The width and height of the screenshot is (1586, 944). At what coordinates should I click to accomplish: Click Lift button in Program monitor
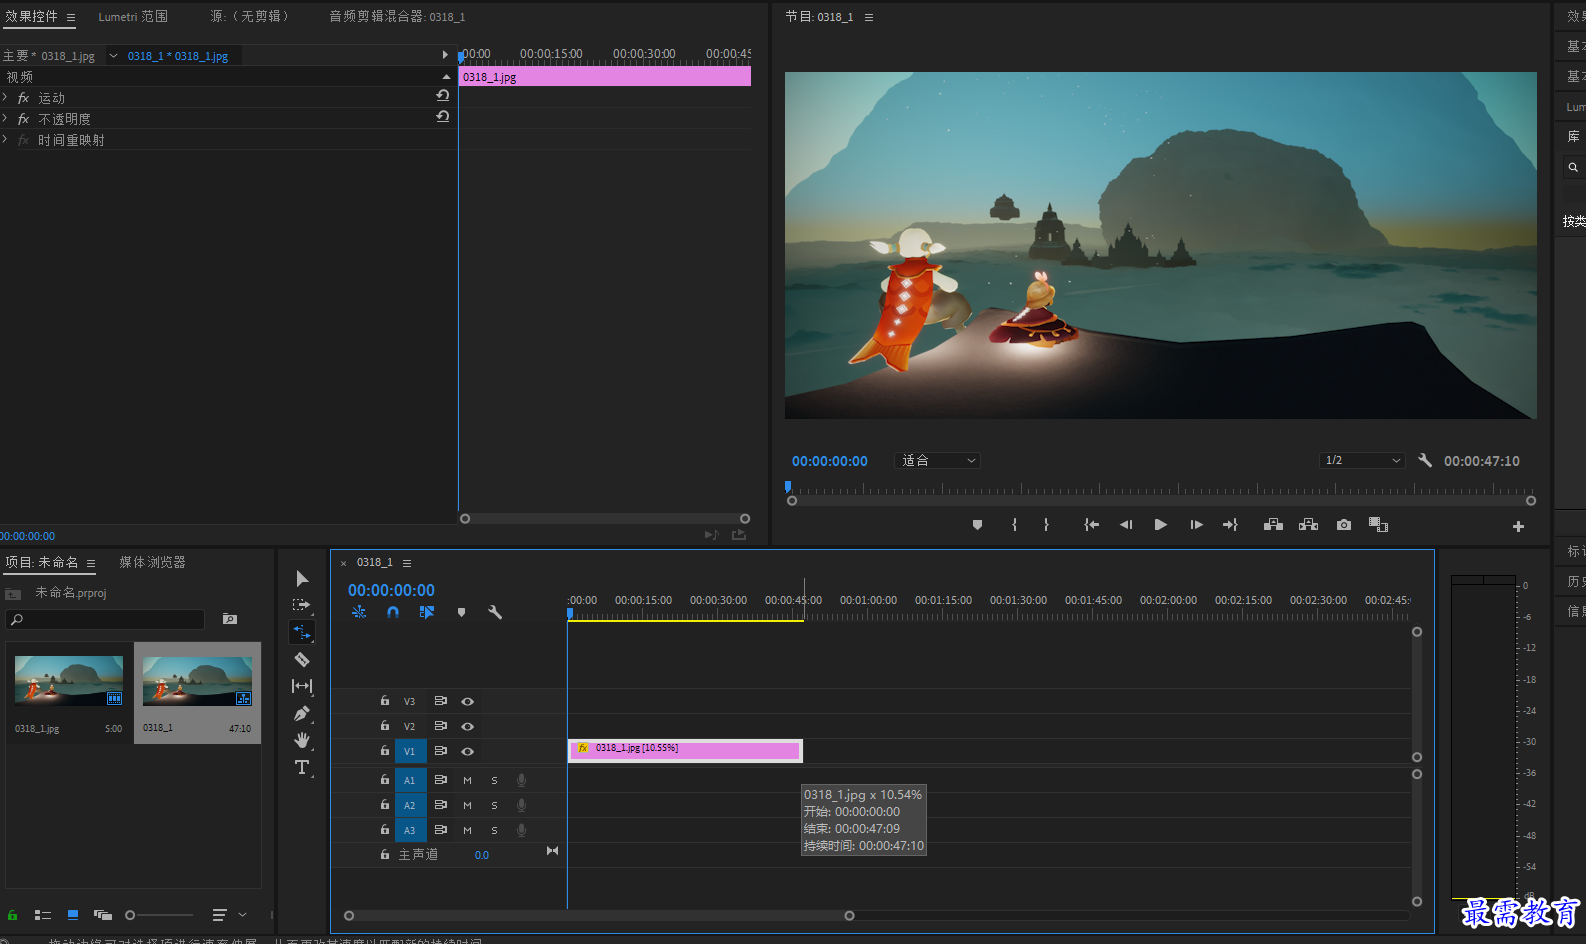pyautogui.click(x=1273, y=525)
